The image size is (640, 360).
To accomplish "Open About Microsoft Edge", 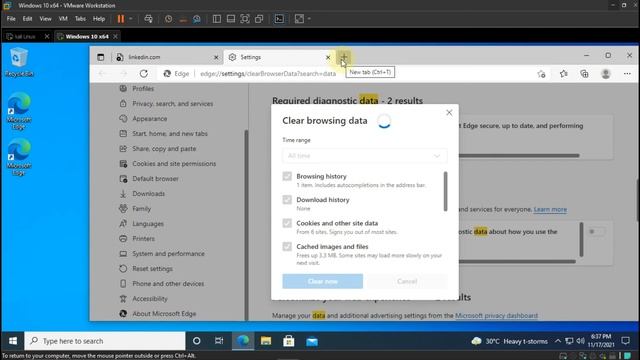I will (164, 313).
